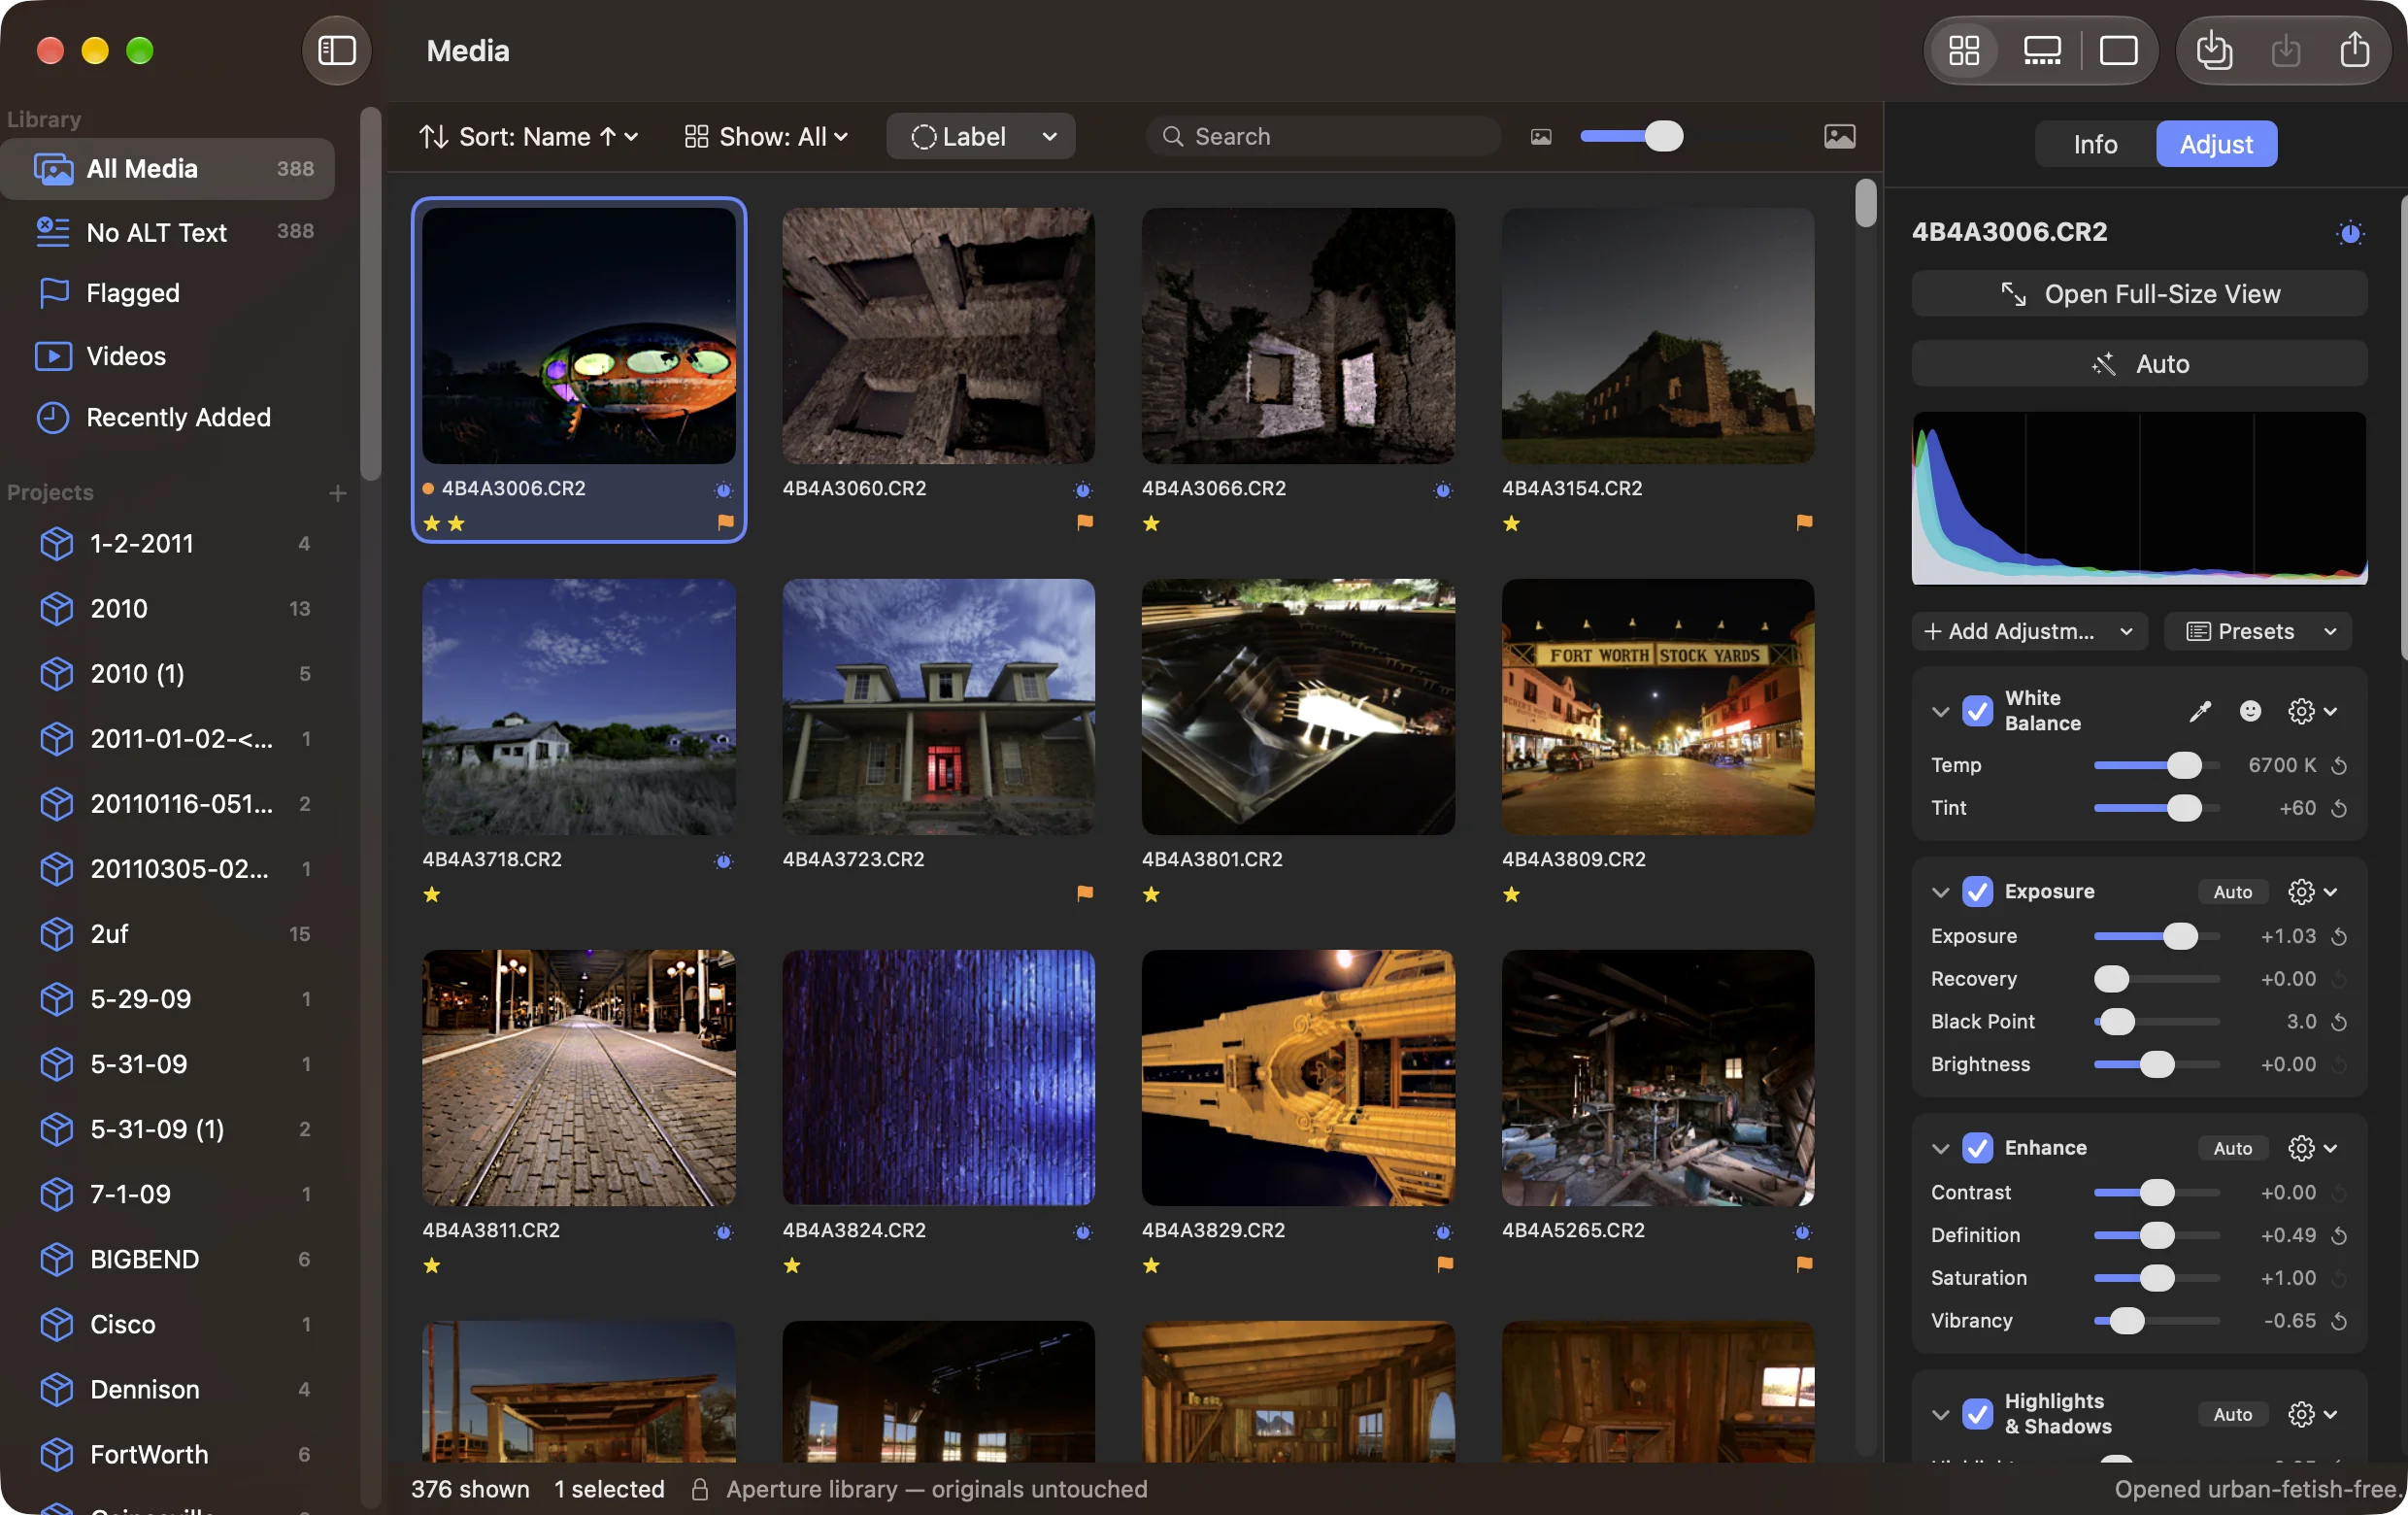Click the White Balance face detection icon
Viewport: 2408px width, 1515px height.
coord(2249,711)
